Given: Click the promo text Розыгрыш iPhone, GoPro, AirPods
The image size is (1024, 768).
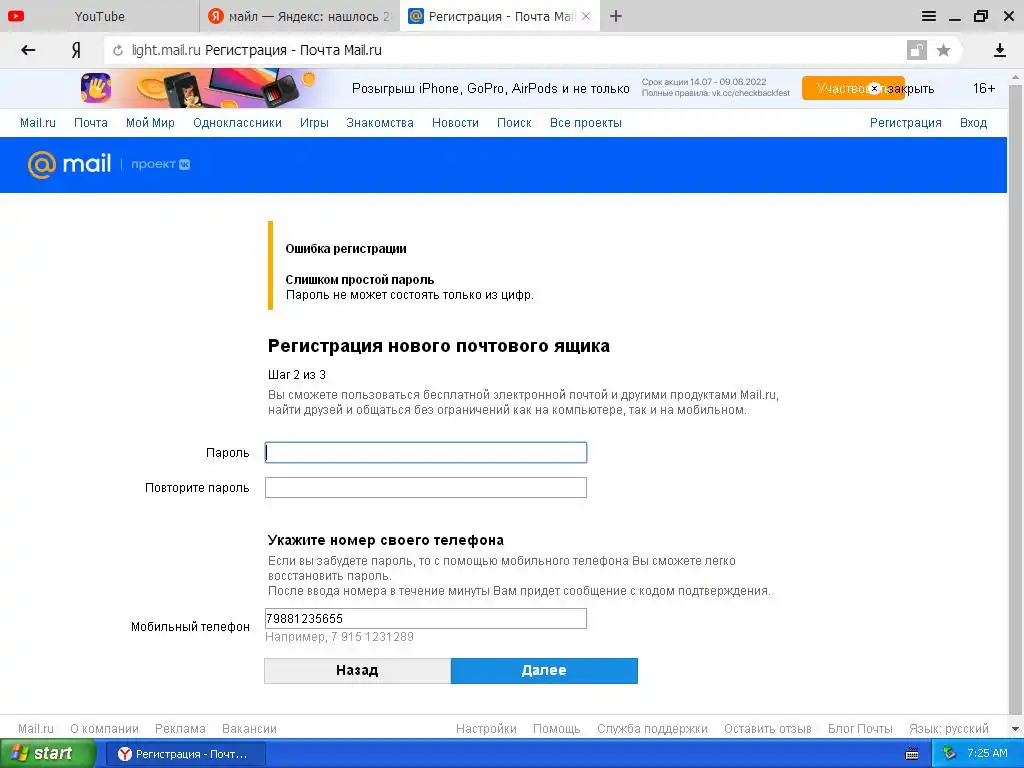Looking at the screenshot, I should (490, 88).
